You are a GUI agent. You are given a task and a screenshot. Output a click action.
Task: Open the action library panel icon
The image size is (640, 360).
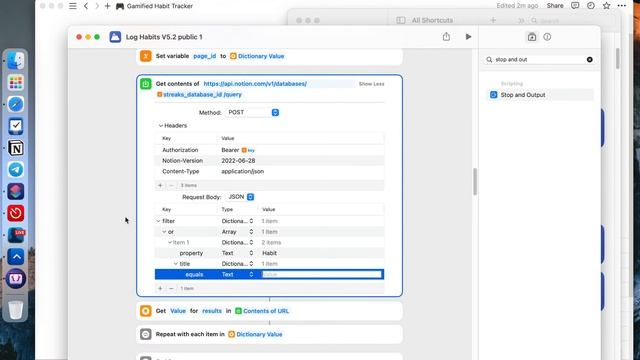point(532,37)
